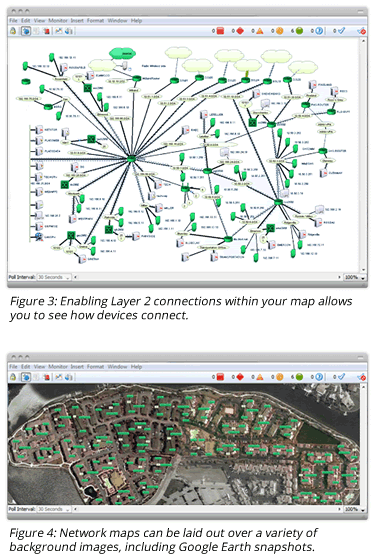The width and height of the screenshot is (375, 559).
Task: Toggle the lock icon in bottom window toolbar
Action: (x=13, y=377)
